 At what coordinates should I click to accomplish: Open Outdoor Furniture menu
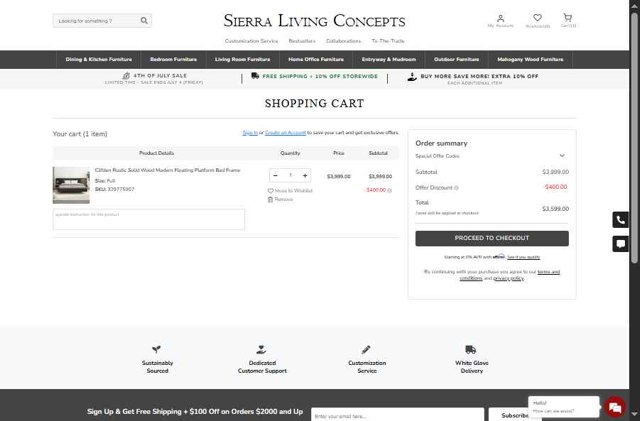(456, 60)
